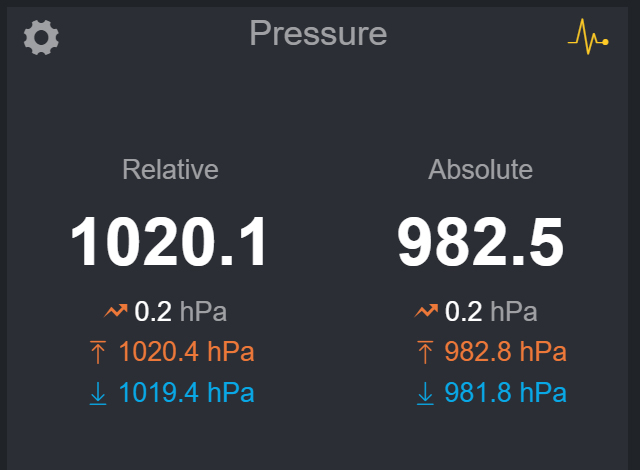
Task: Click the Relative label
Action: [x=171, y=169]
